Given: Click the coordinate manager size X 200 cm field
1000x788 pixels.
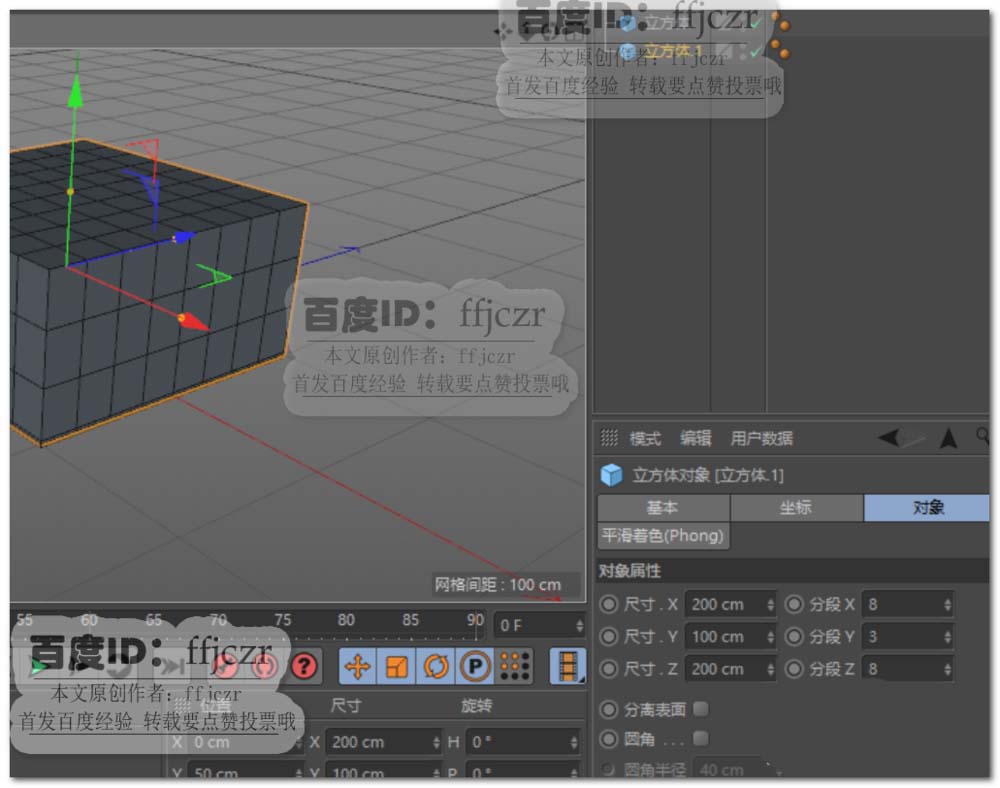Looking at the screenshot, I should pos(383,742).
